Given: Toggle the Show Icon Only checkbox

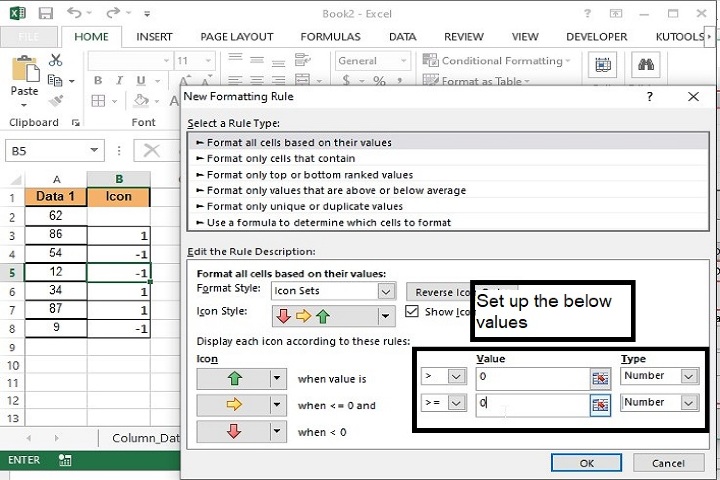Looking at the screenshot, I should click(412, 311).
